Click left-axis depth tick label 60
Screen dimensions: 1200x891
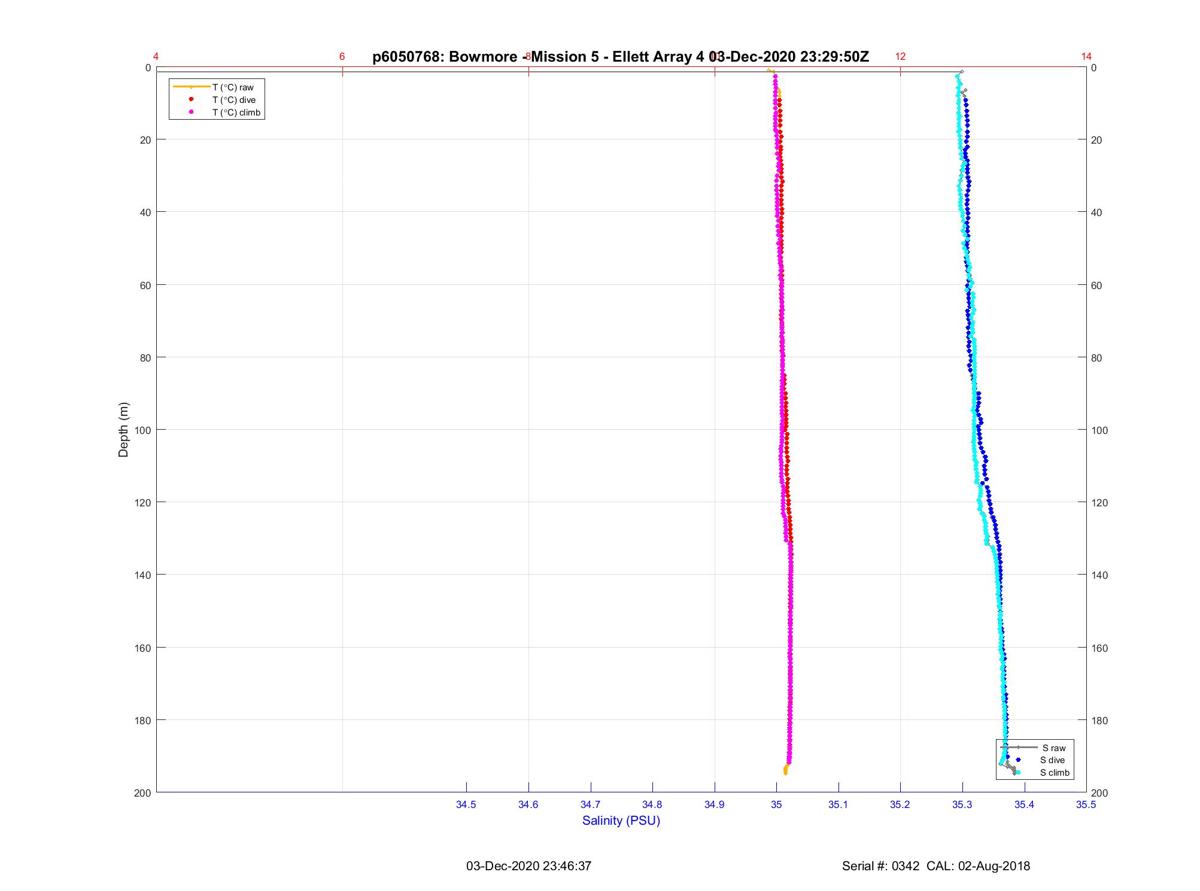point(145,285)
